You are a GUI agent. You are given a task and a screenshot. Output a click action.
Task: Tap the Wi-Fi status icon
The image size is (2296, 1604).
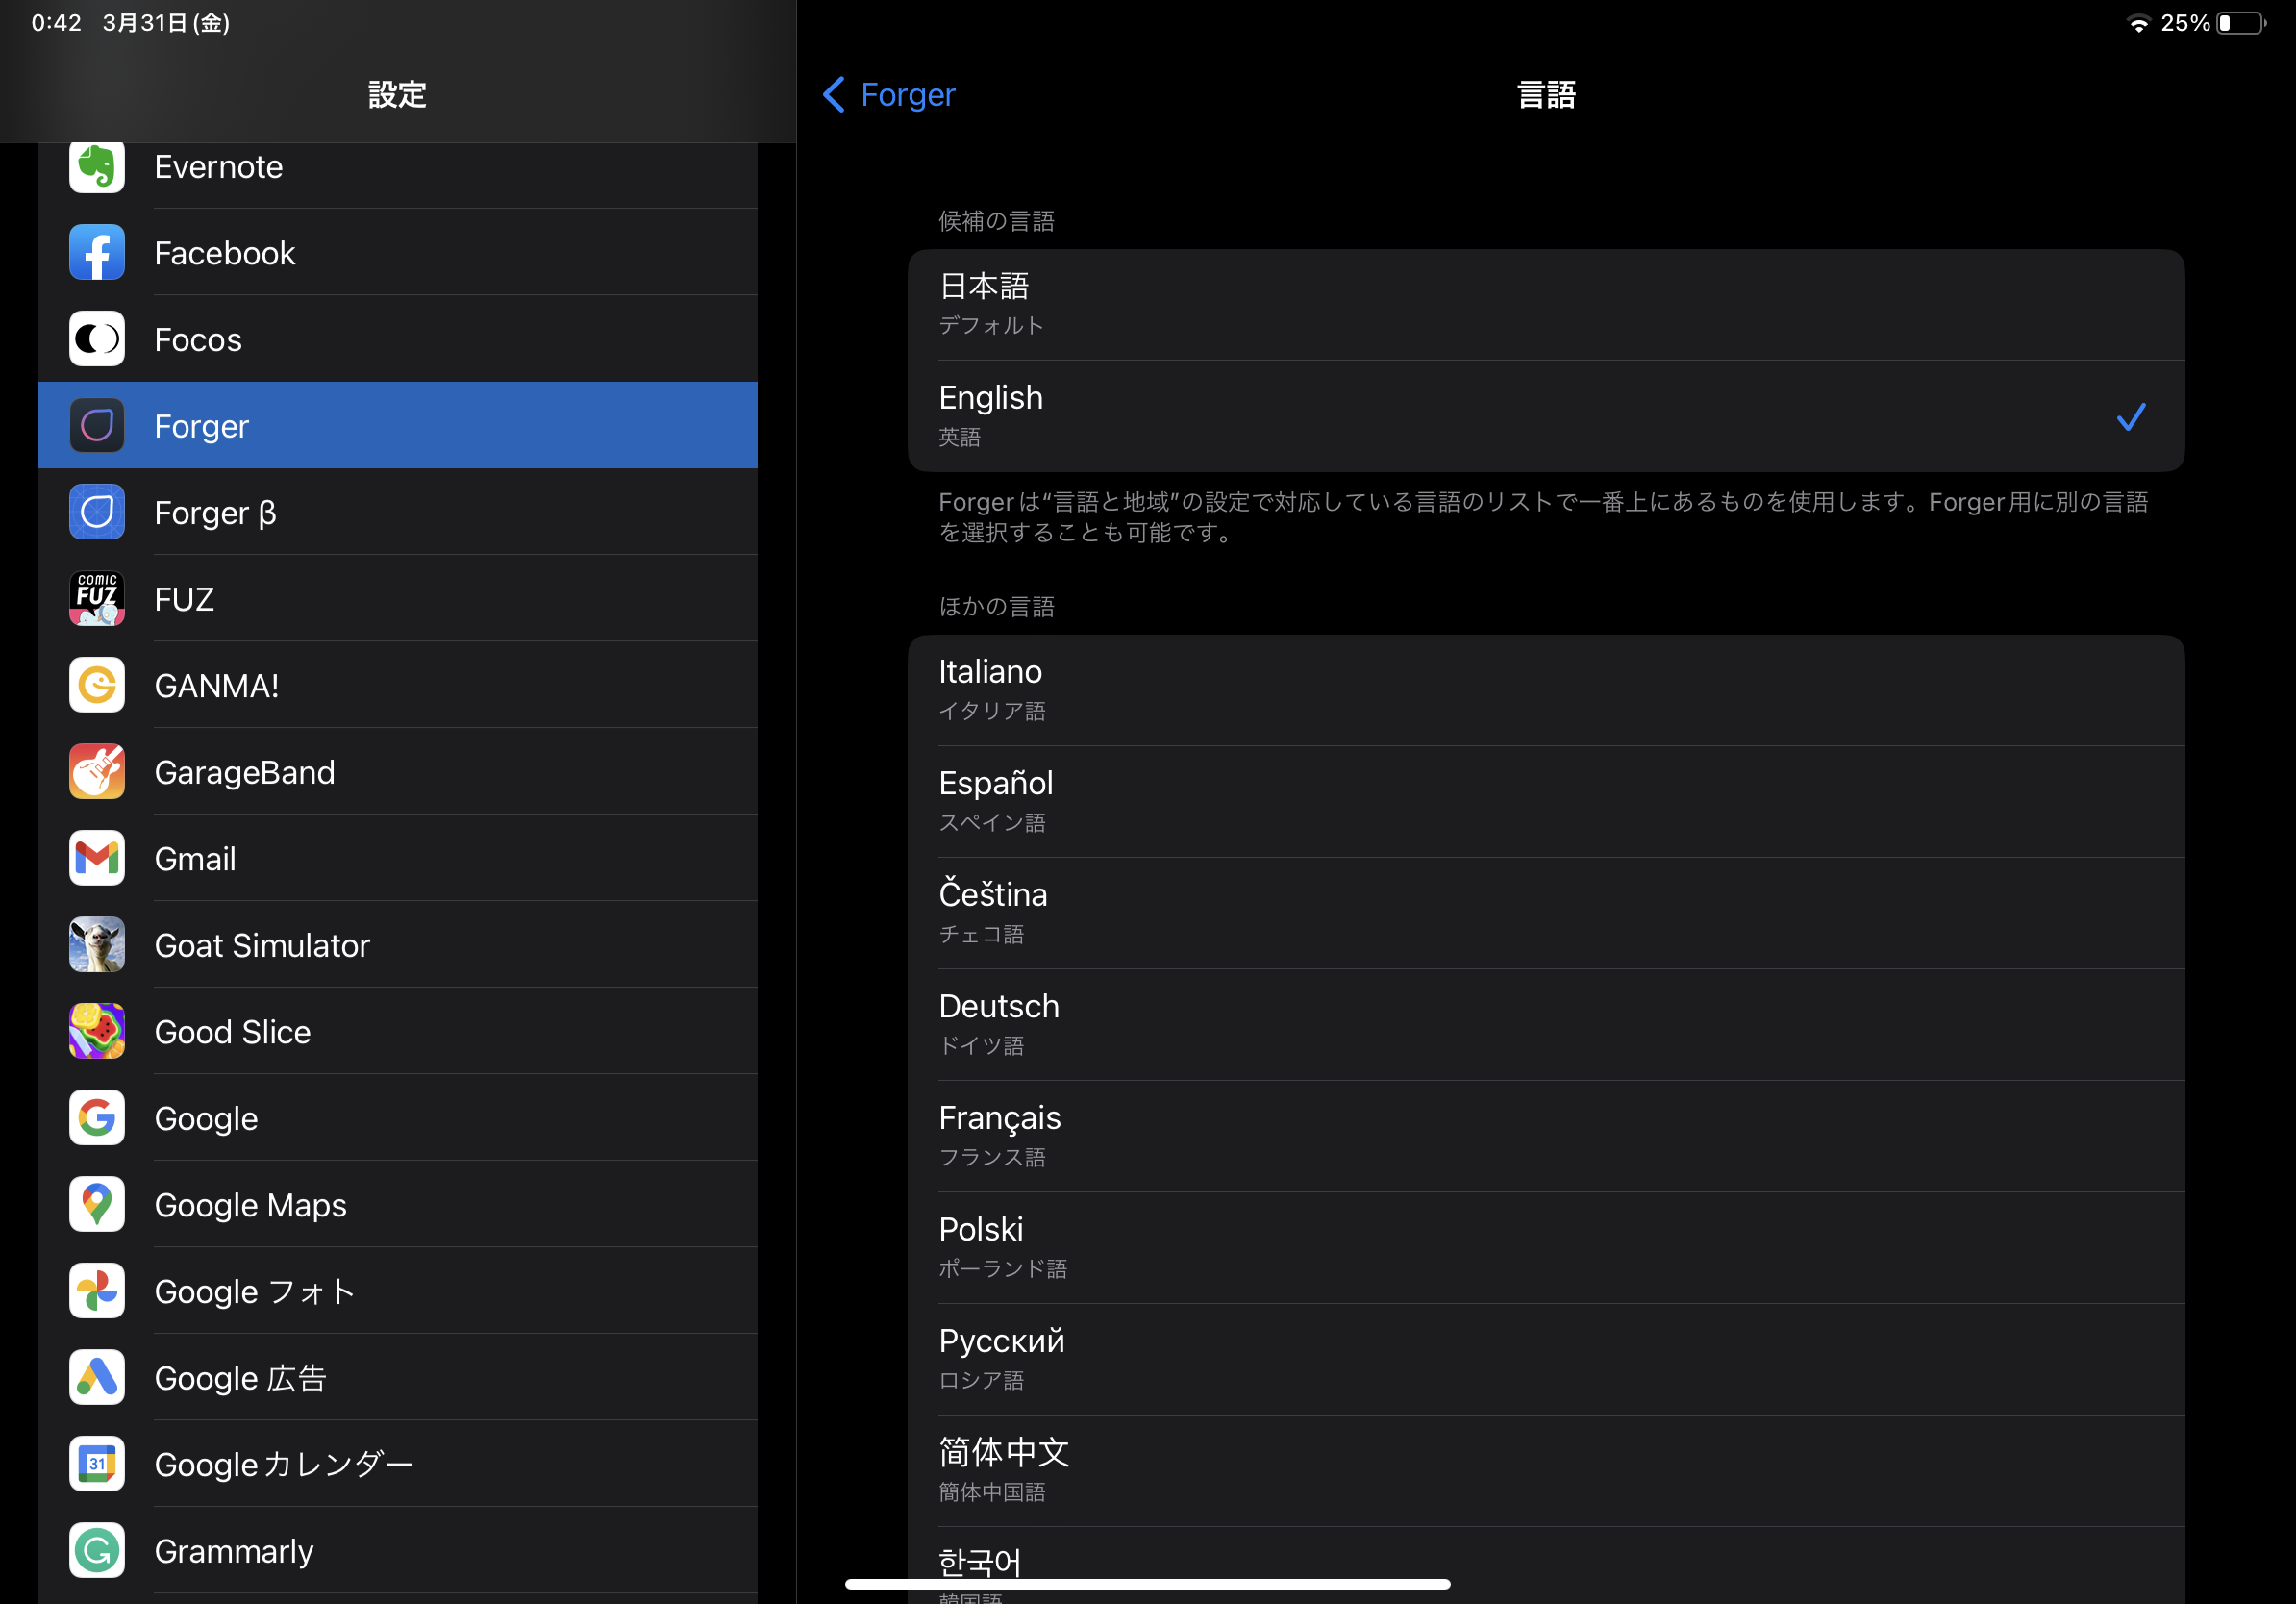pyautogui.click(x=2138, y=24)
